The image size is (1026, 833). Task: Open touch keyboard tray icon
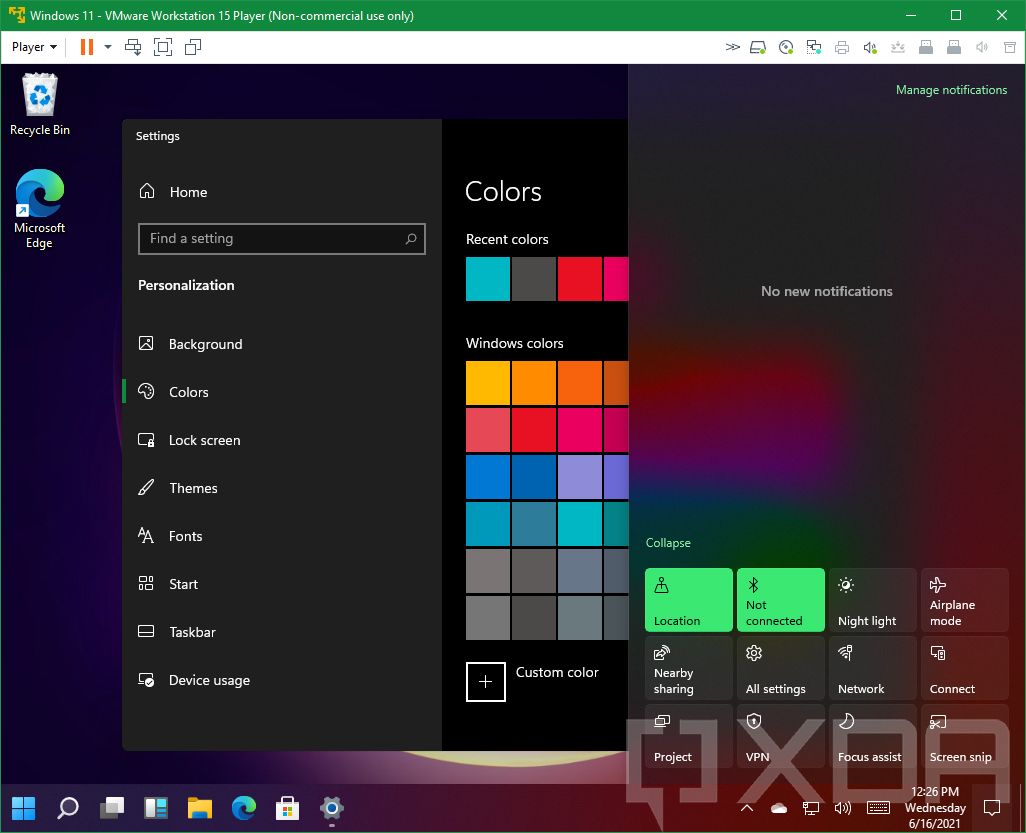click(878, 808)
